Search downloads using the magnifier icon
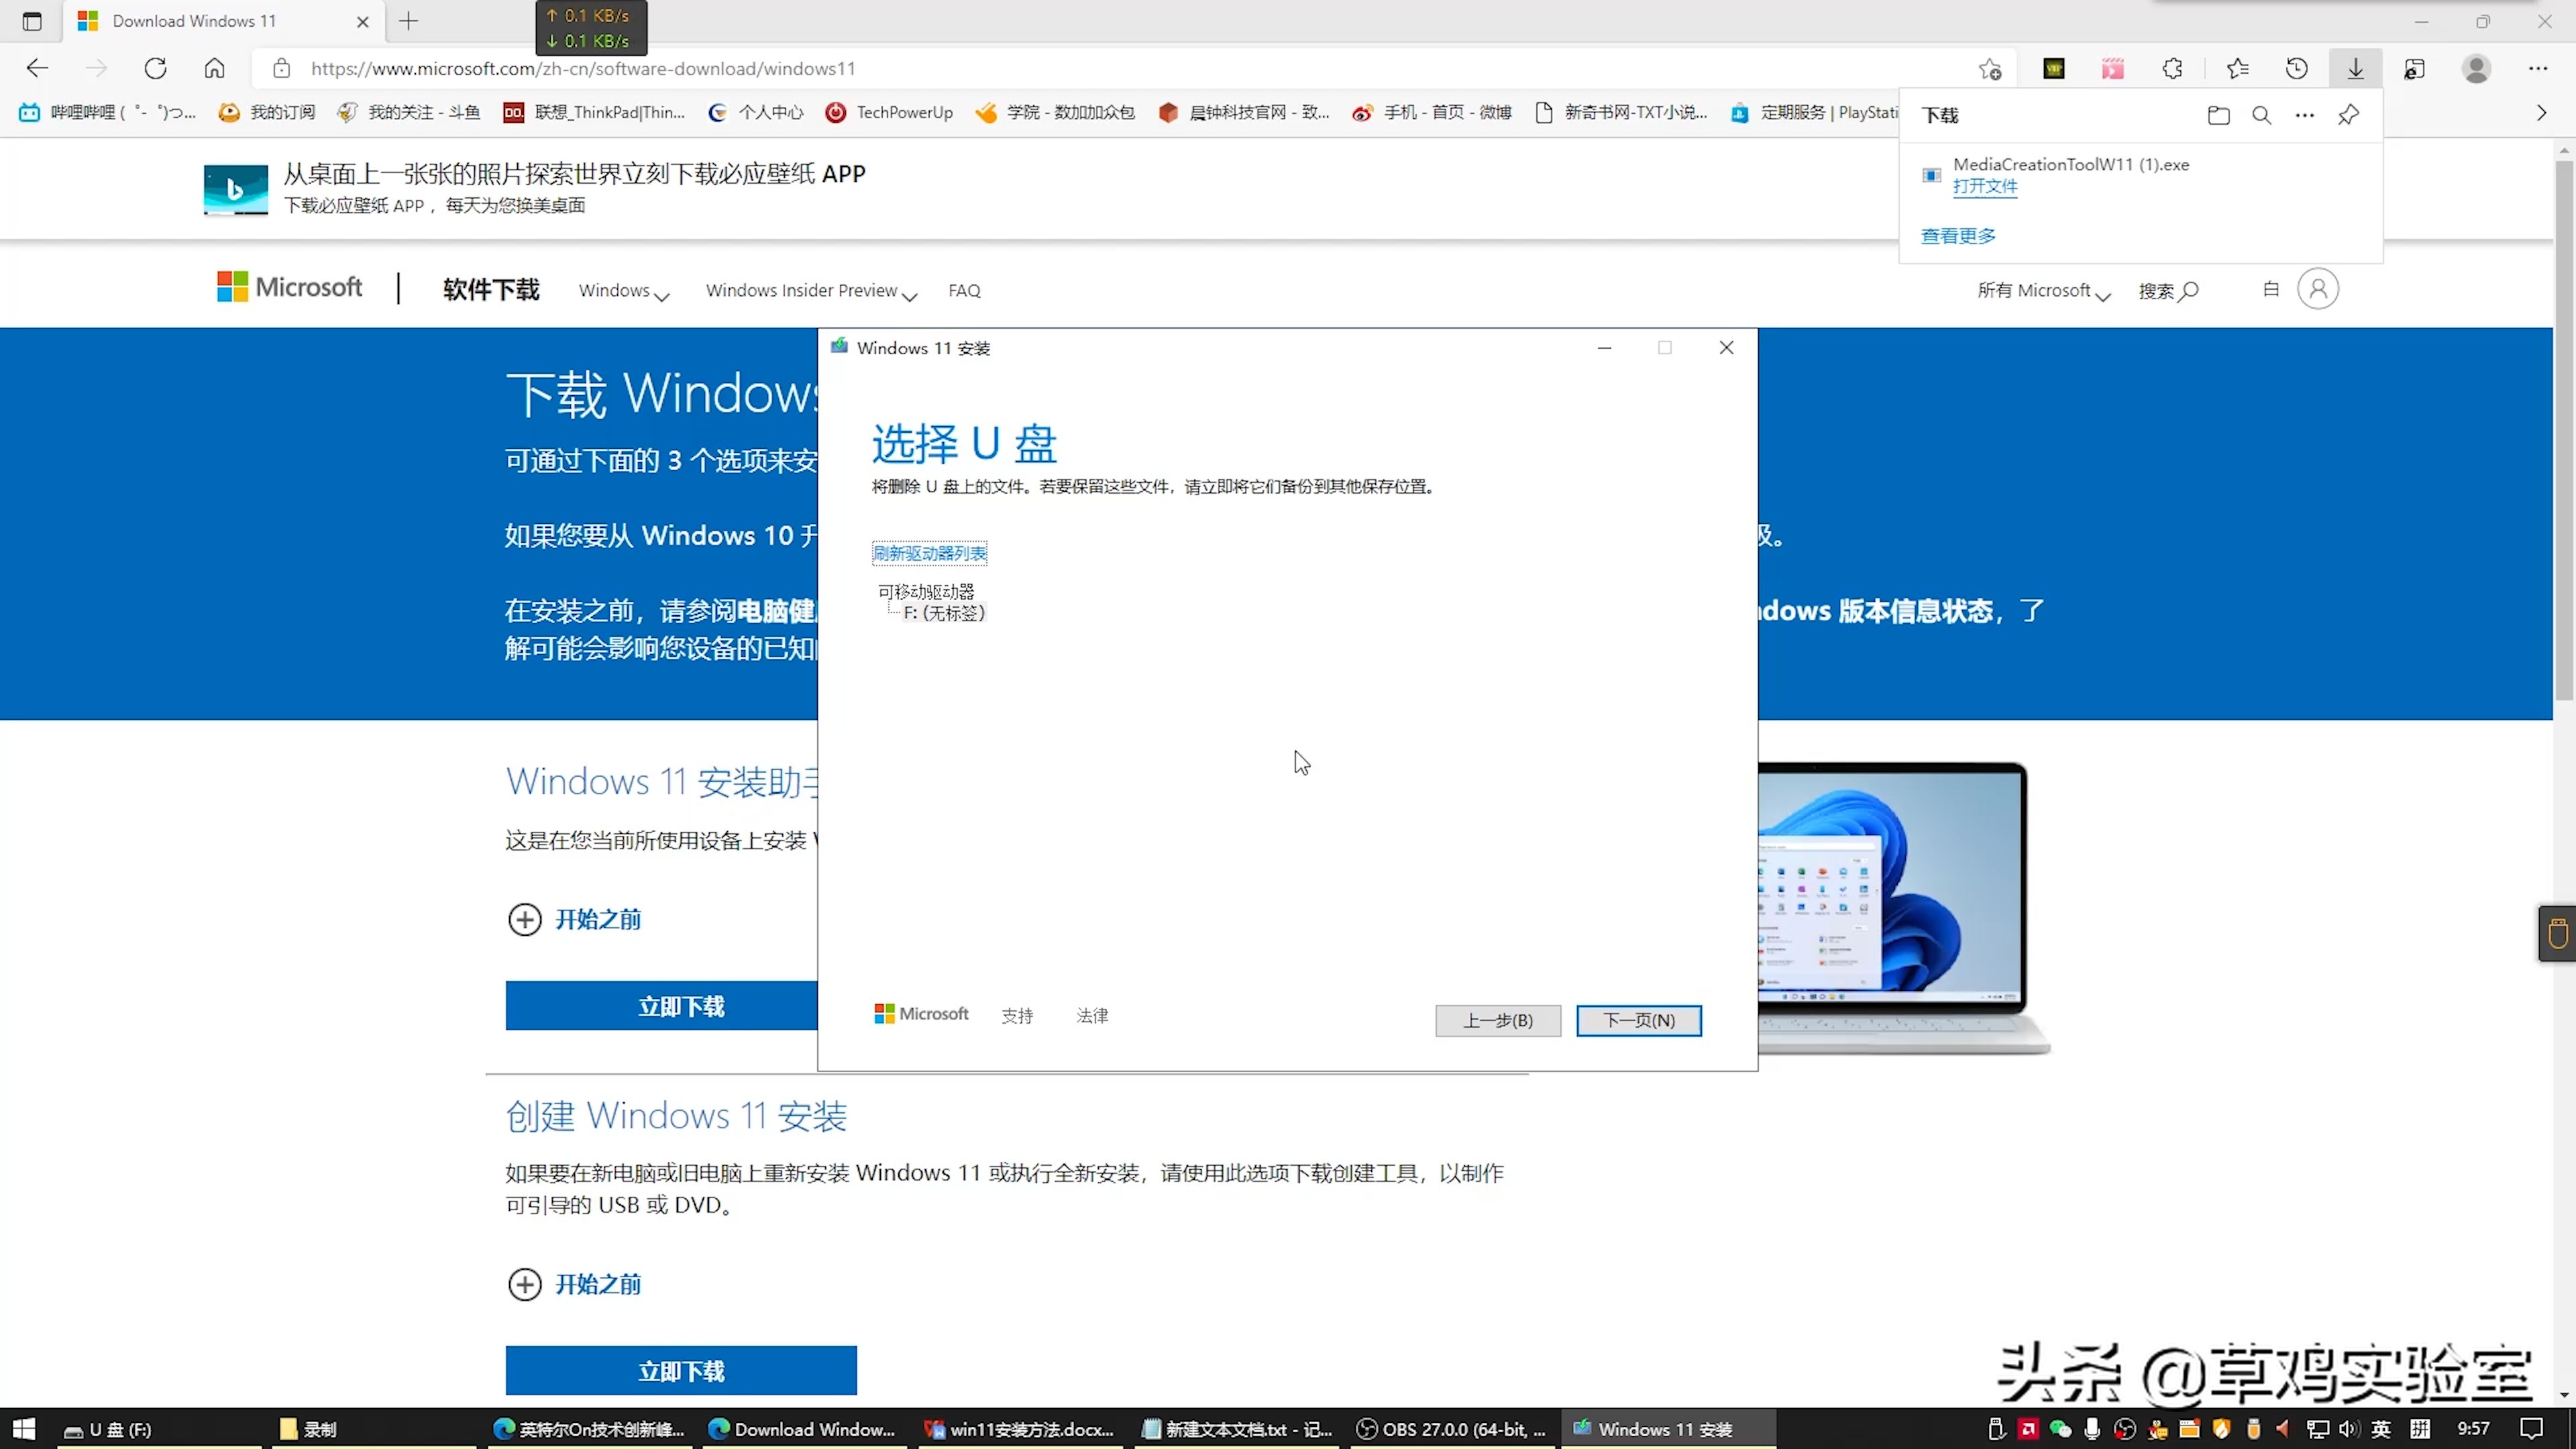 pyautogui.click(x=2261, y=115)
